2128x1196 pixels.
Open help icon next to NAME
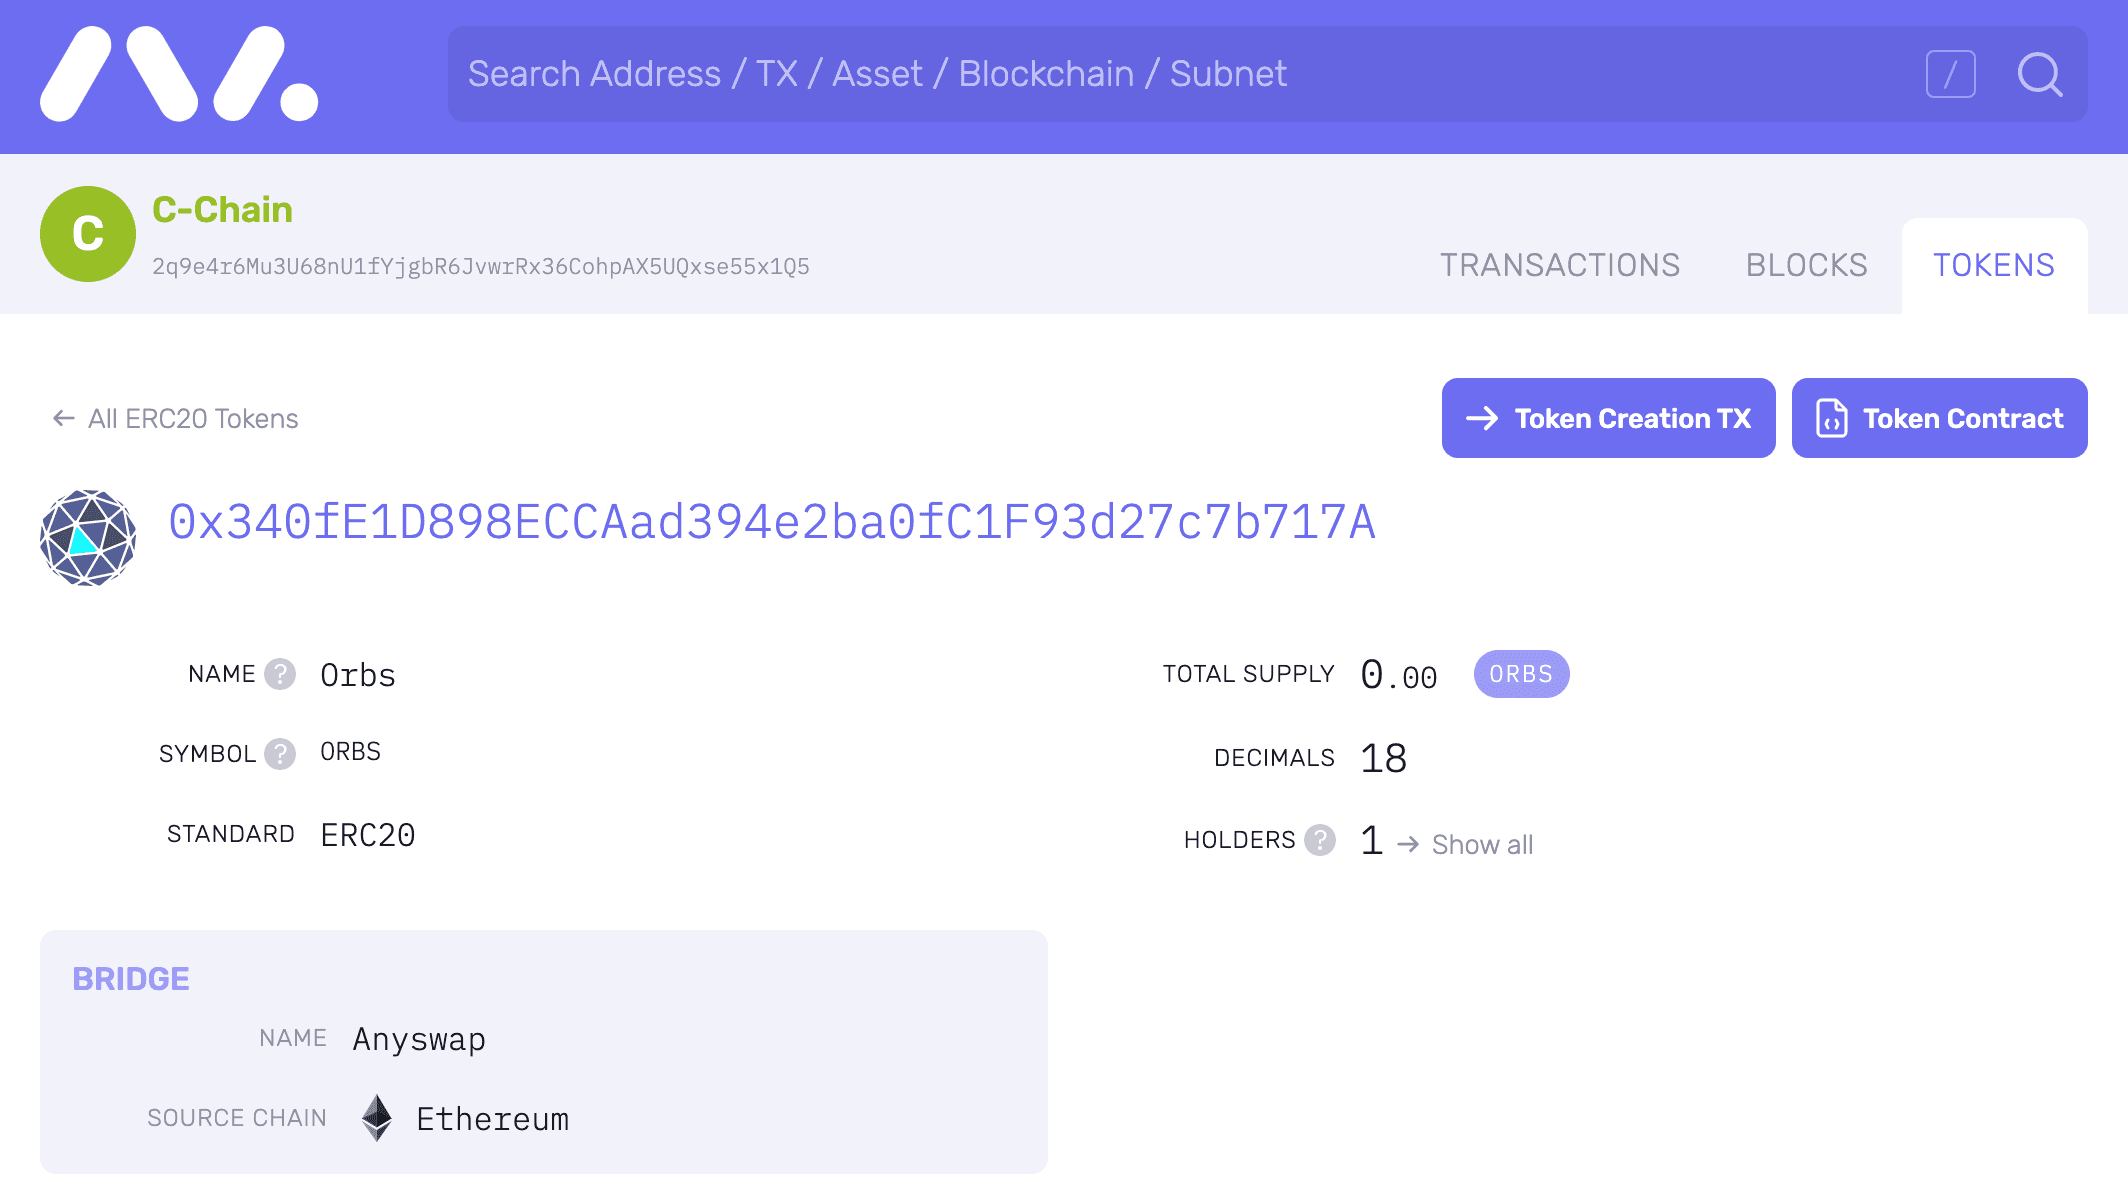pyautogui.click(x=280, y=674)
